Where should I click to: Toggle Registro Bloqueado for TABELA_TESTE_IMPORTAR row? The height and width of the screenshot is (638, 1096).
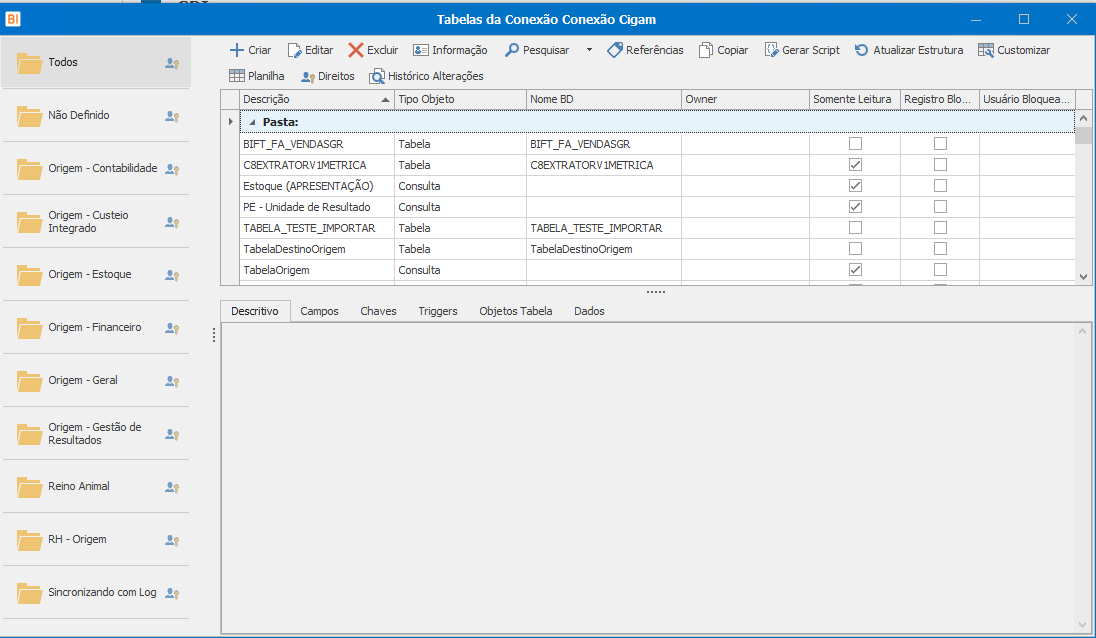[940, 228]
